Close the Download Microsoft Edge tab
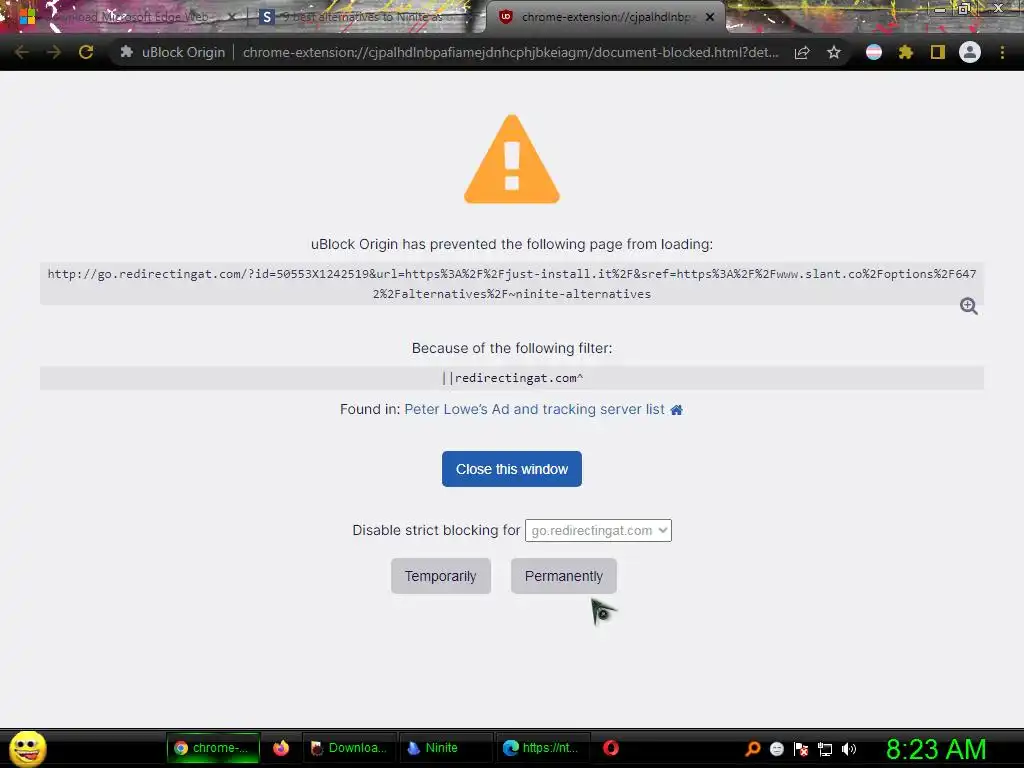The height and width of the screenshot is (768, 1024). pos(231,17)
